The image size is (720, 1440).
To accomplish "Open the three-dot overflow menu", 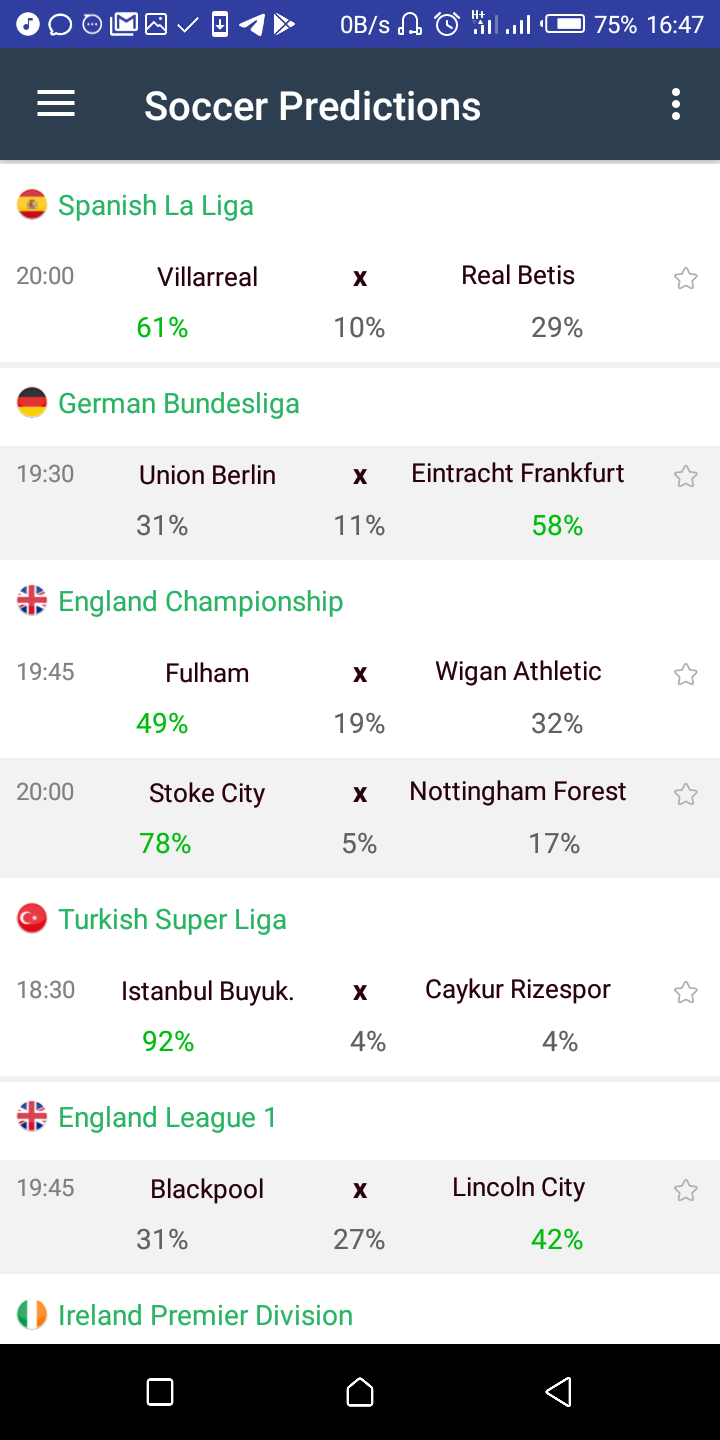I will 676,104.
